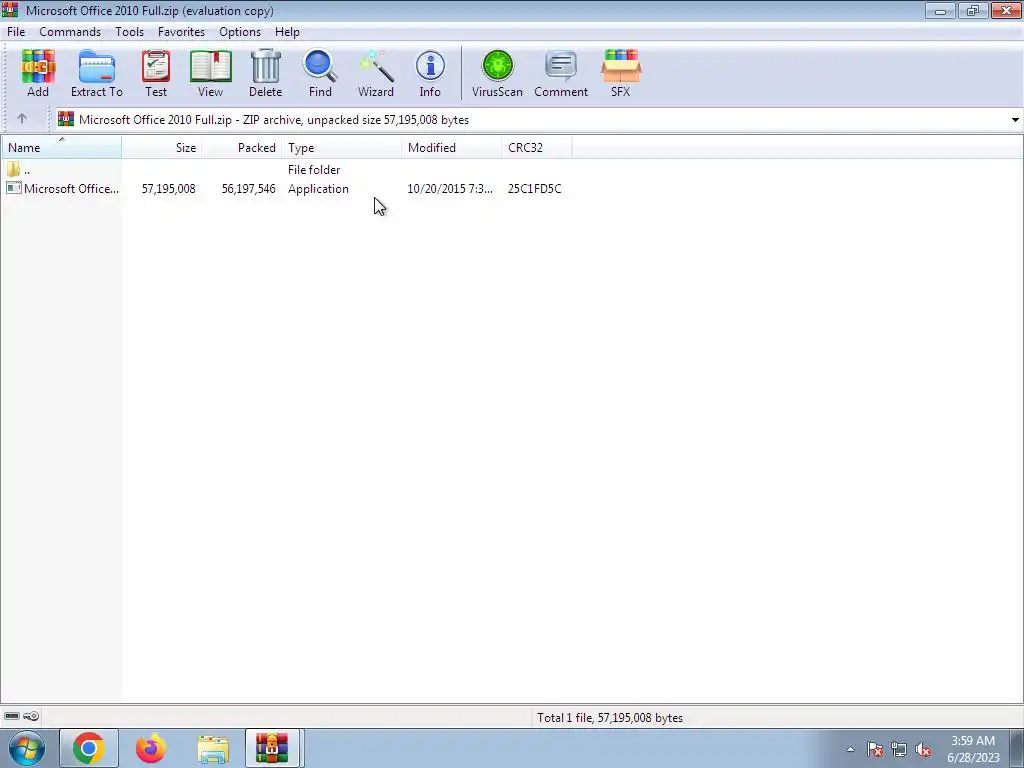
Task: Sort by the Name column header
Action: pos(61,148)
